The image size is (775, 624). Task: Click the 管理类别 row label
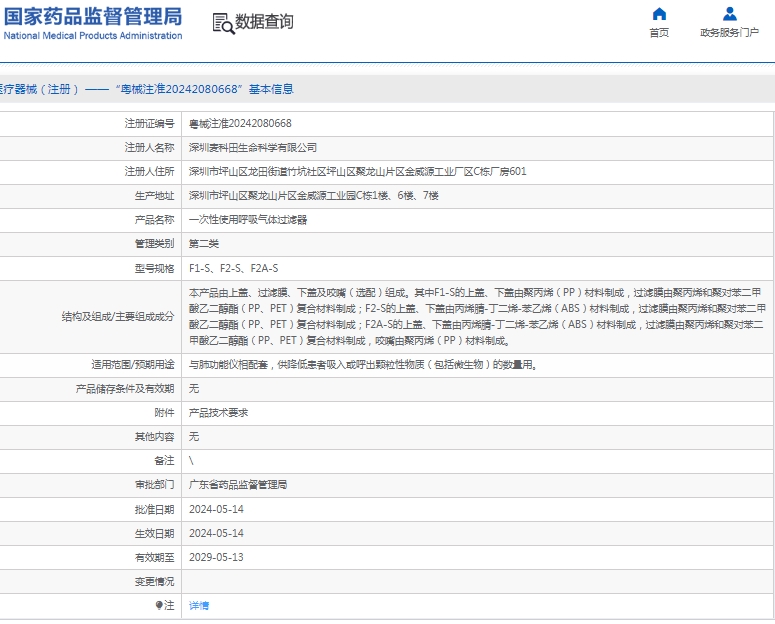click(154, 244)
